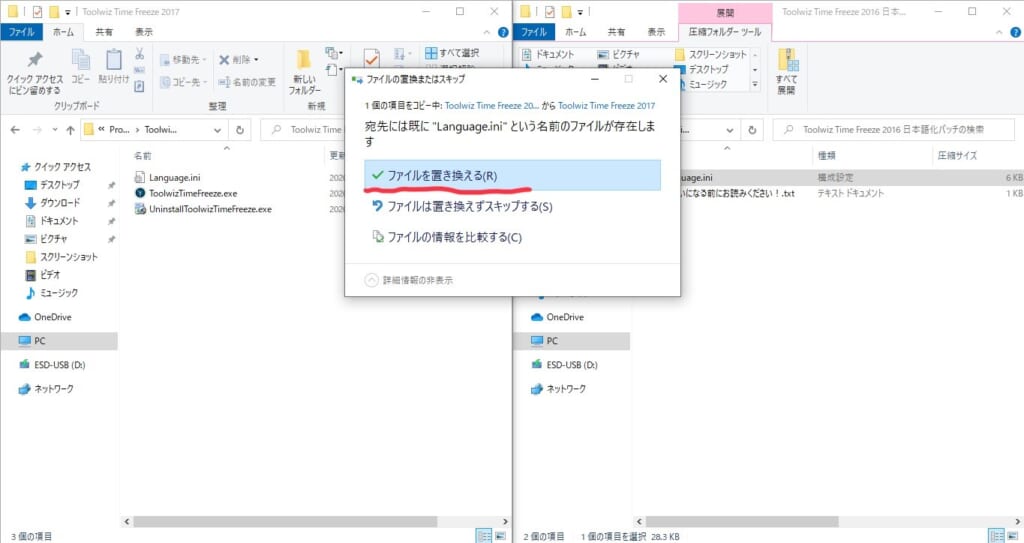Go up one folder level in left window
1024x543 pixels.
70,130
